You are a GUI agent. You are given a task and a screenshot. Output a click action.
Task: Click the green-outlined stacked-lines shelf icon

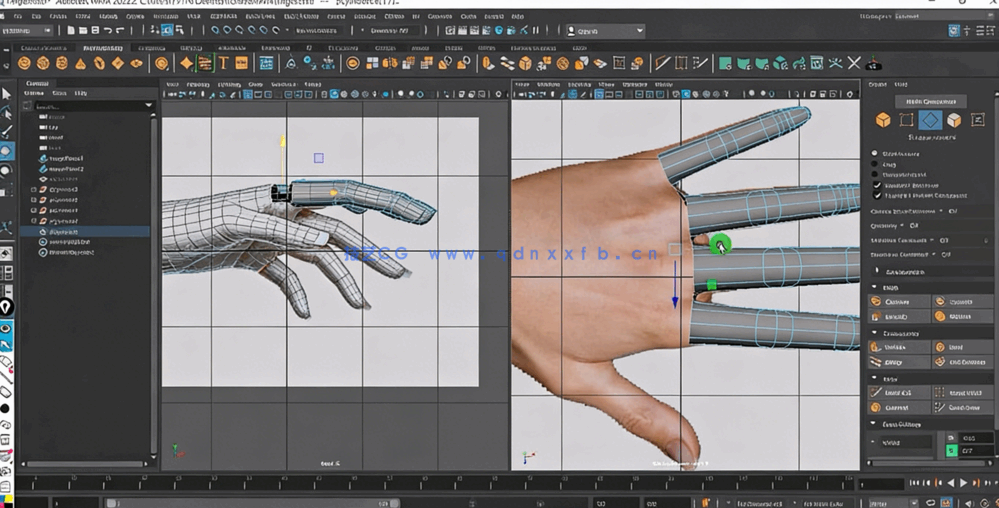[205, 63]
